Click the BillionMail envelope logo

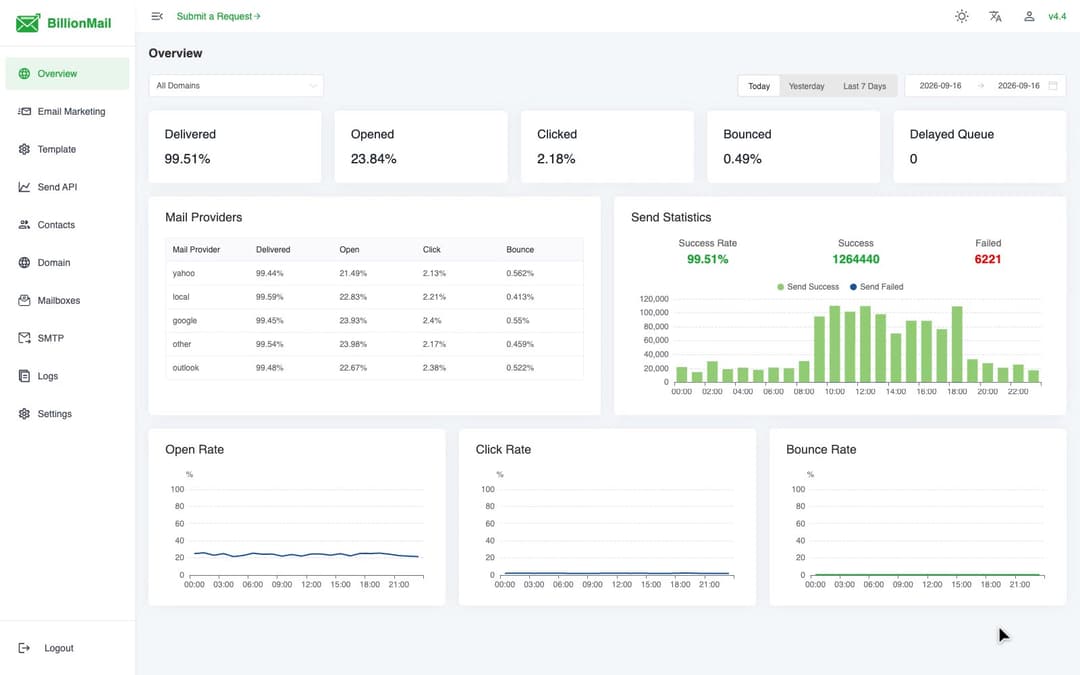tap(28, 23)
